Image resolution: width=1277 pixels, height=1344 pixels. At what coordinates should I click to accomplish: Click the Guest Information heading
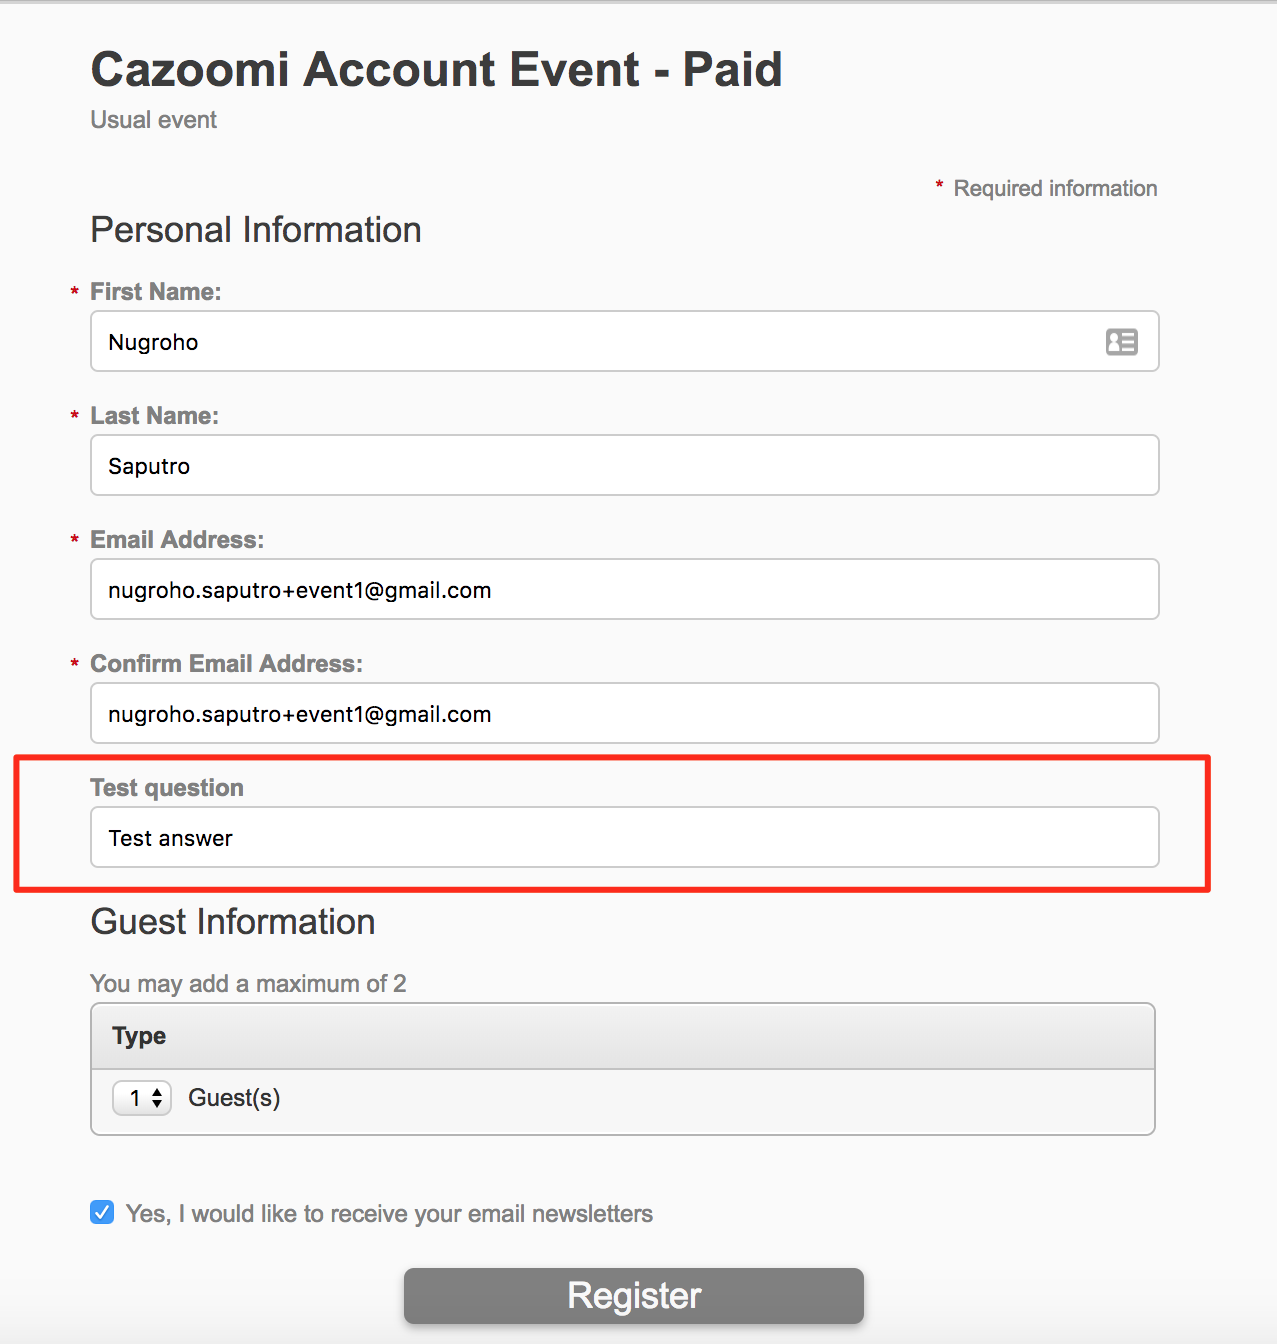(x=233, y=922)
